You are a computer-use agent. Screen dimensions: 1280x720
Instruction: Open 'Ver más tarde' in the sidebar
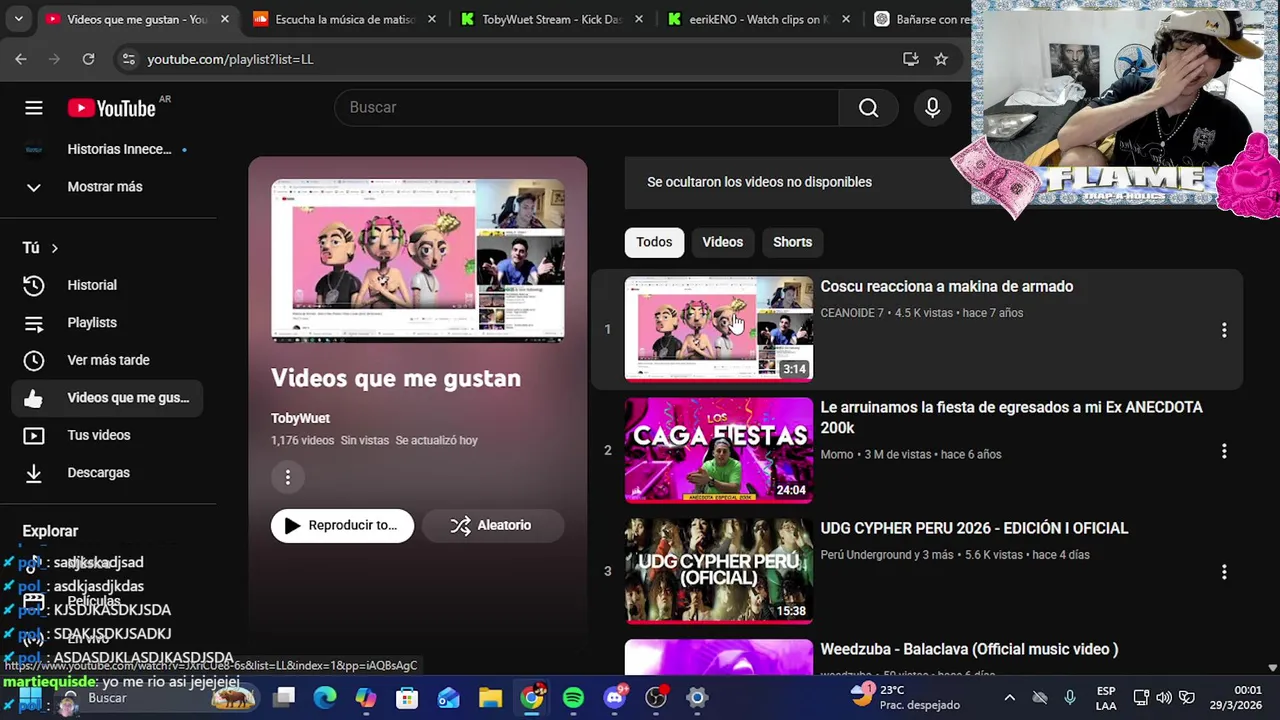click(108, 360)
